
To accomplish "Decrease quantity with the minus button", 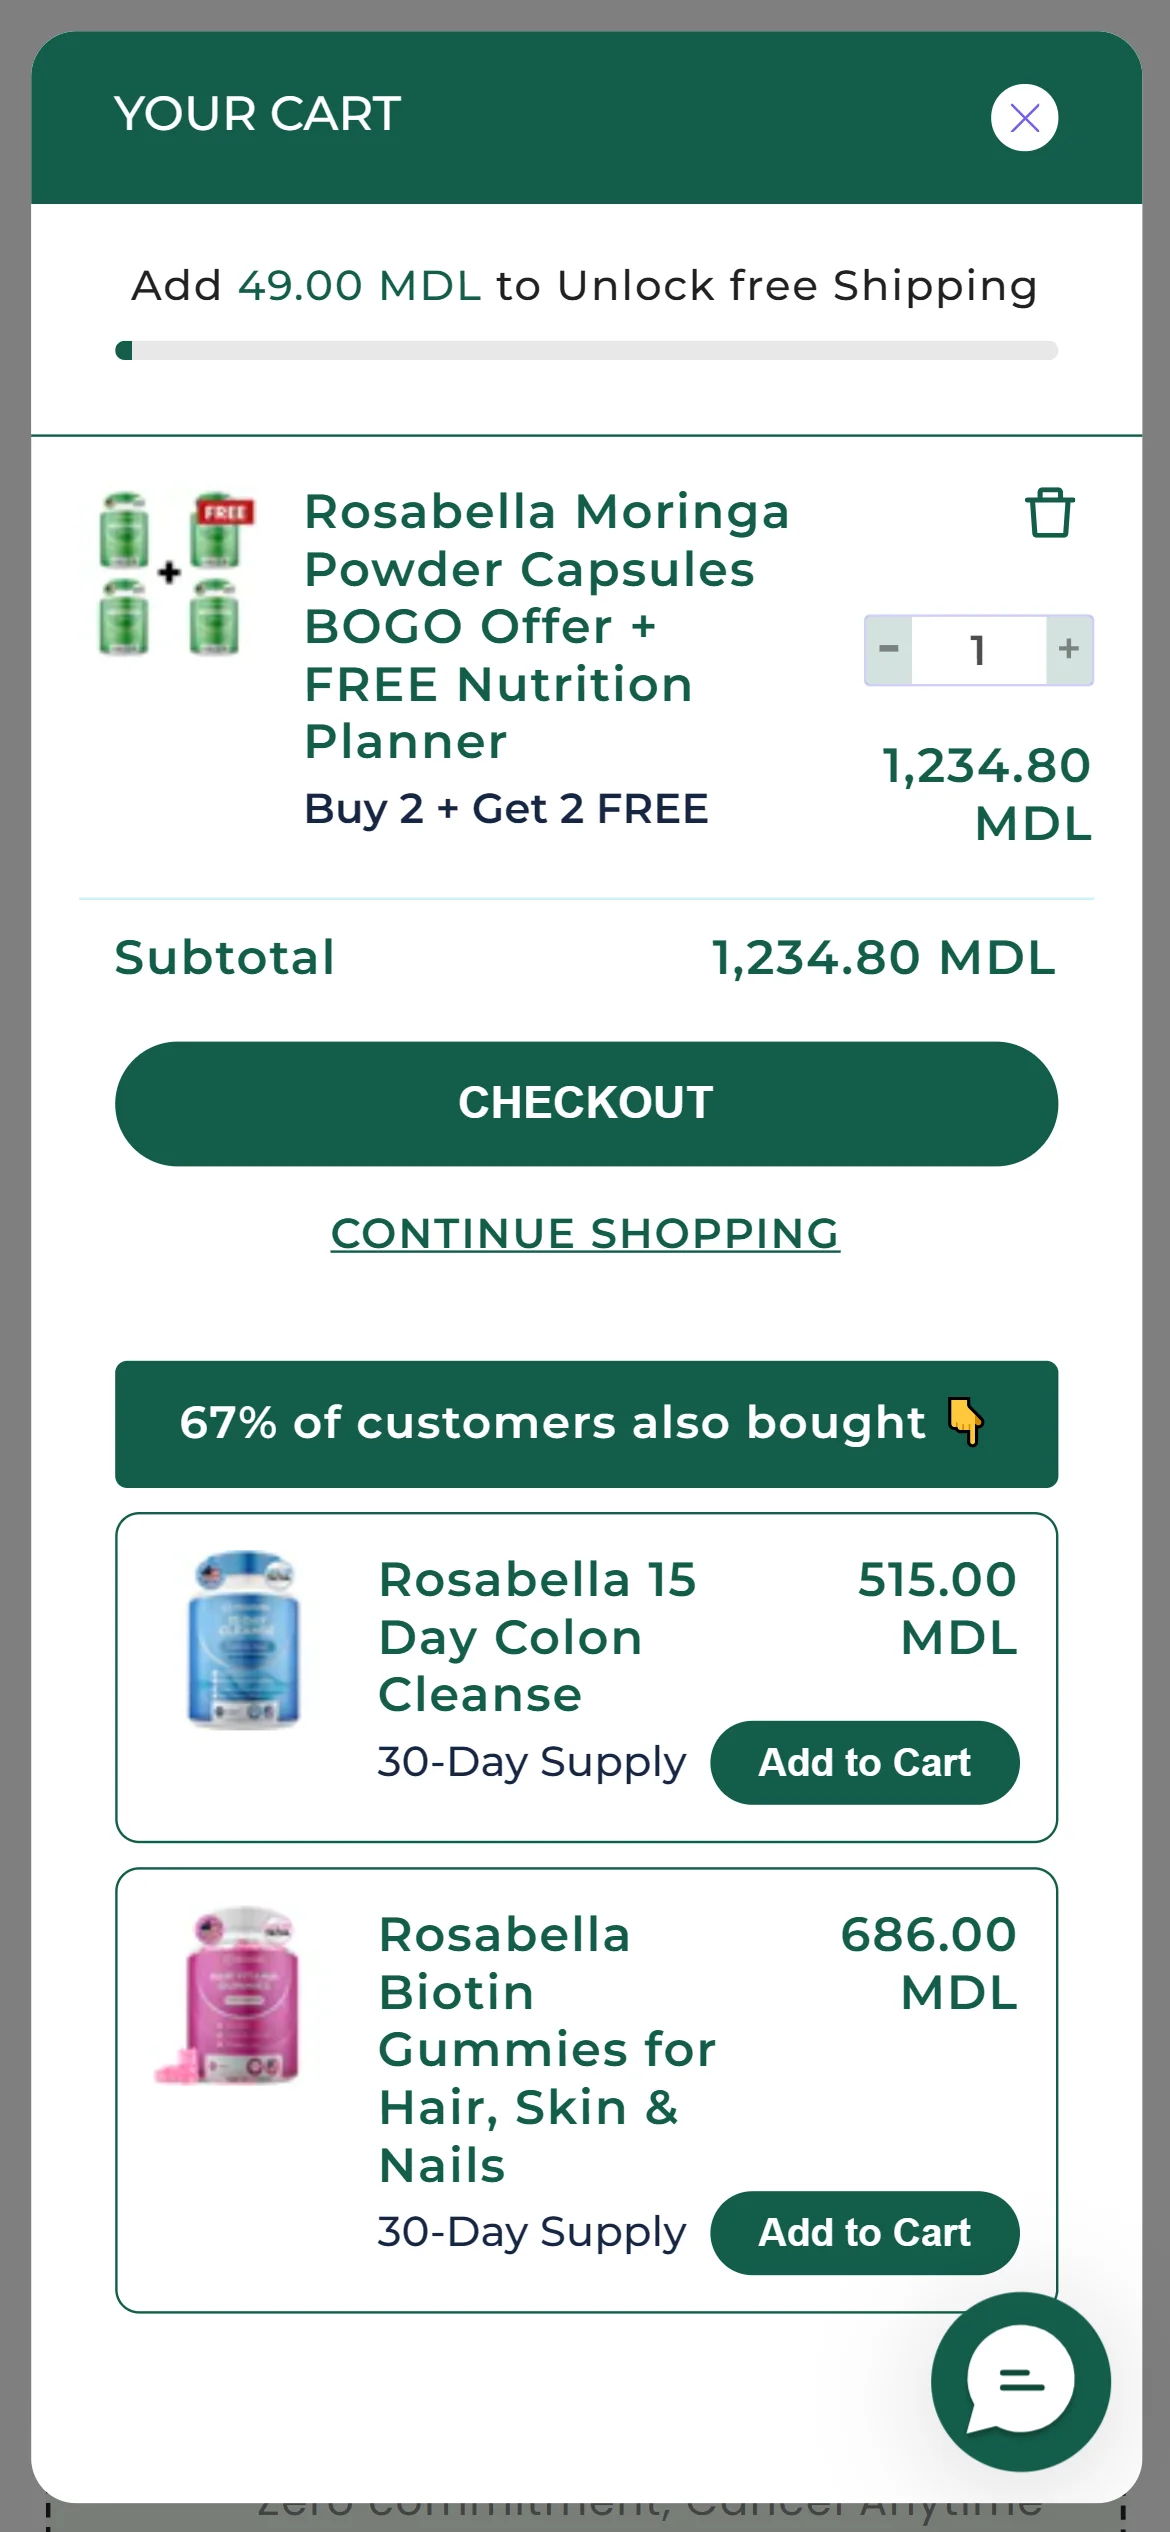I will click(x=888, y=650).
